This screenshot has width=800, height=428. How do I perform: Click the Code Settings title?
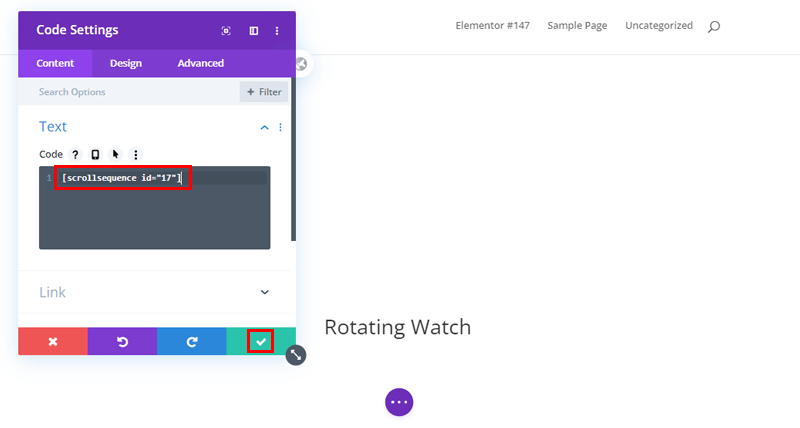[x=77, y=30]
